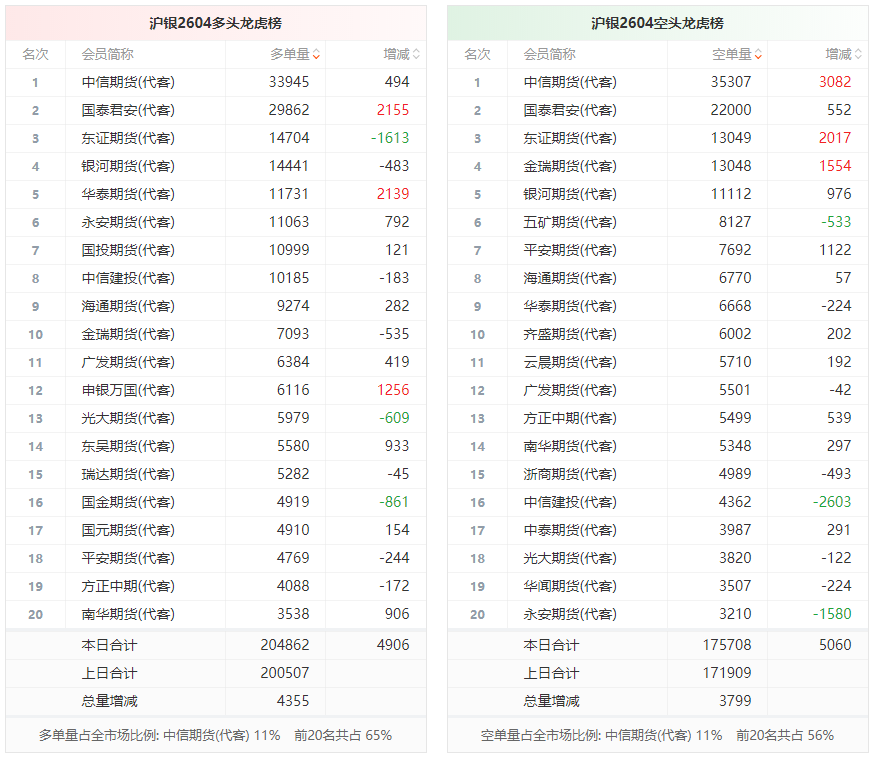874x757 pixels.
Task: Click long volume value 3538
Action: pyautogui.click(x=293, y=614)
